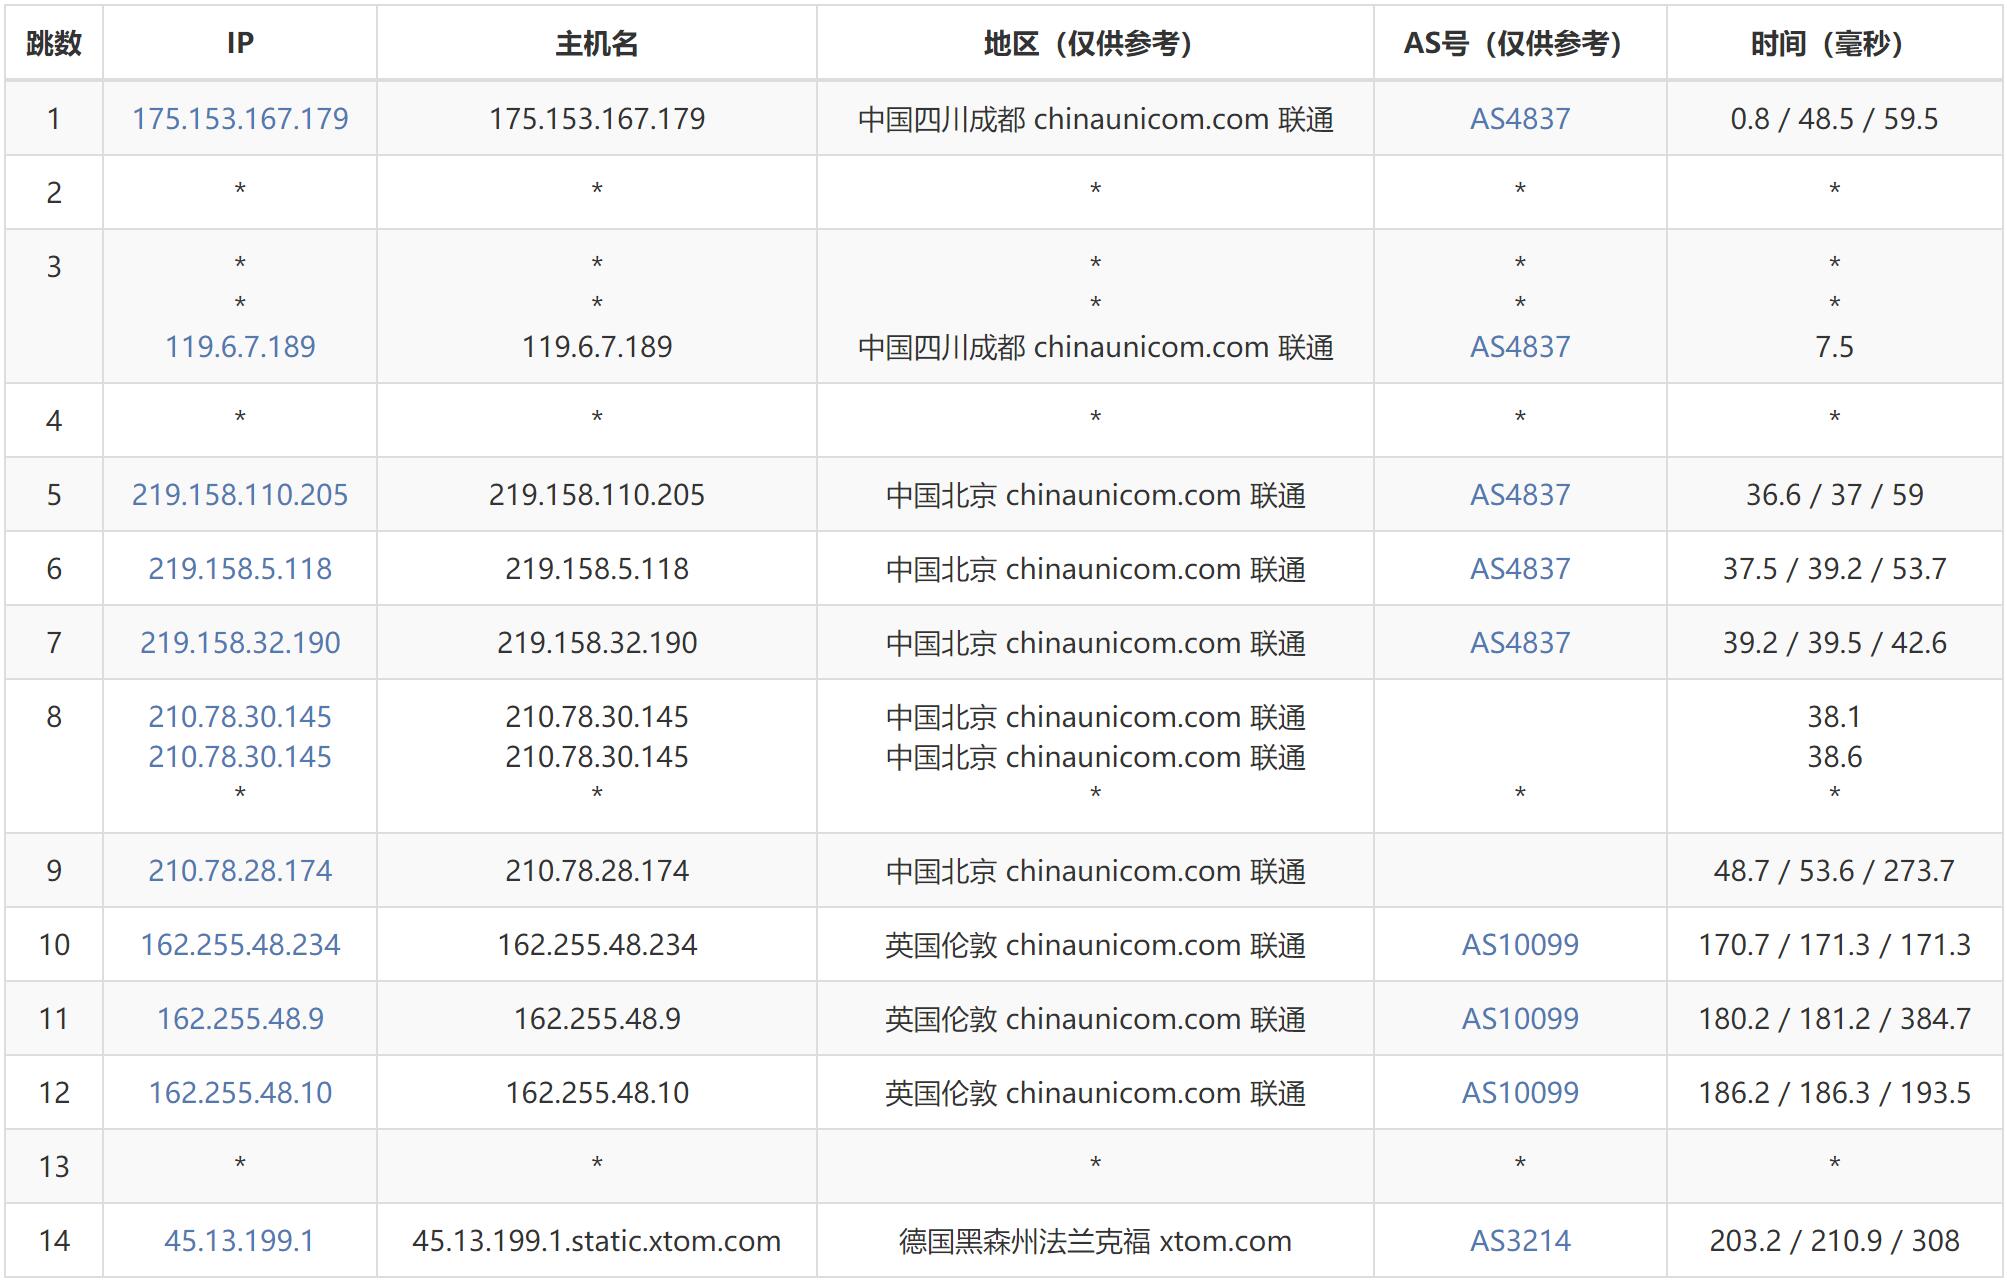The image size is (2007, 1282).
Task: Select hop number 13 cell
Action: tap(54, 1167)
